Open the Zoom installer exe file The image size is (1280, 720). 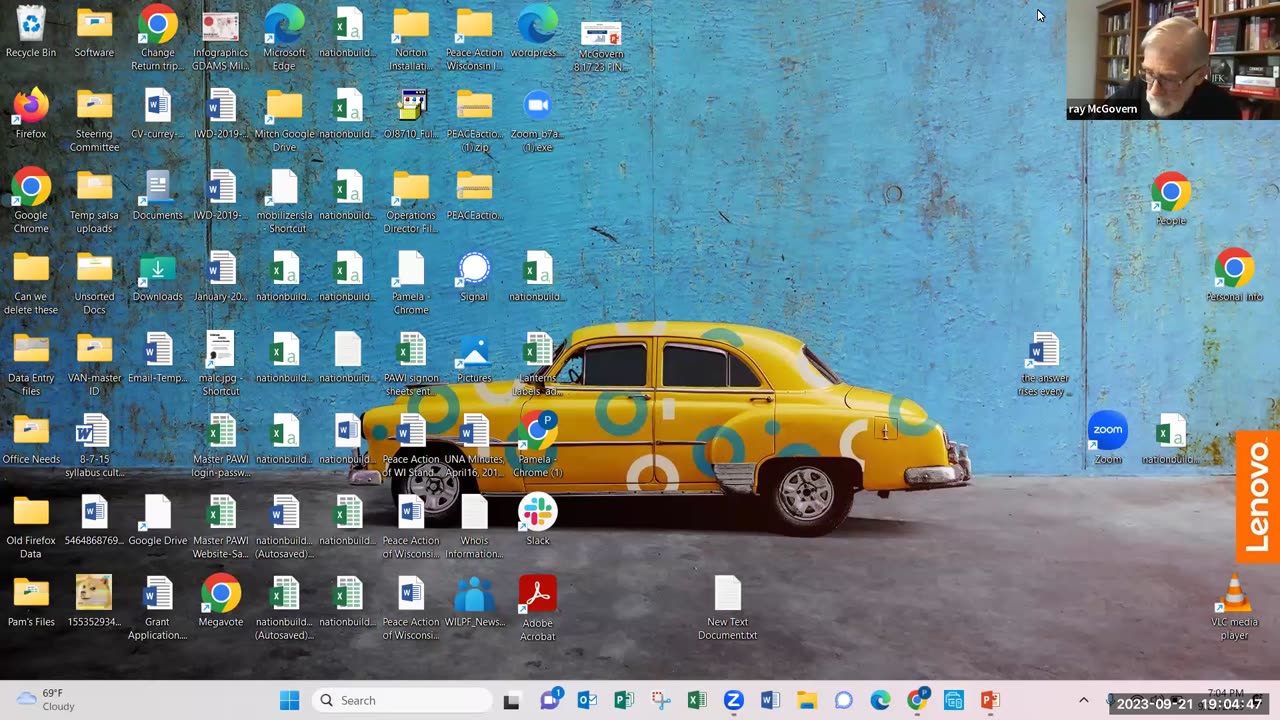tap(538, 119)
